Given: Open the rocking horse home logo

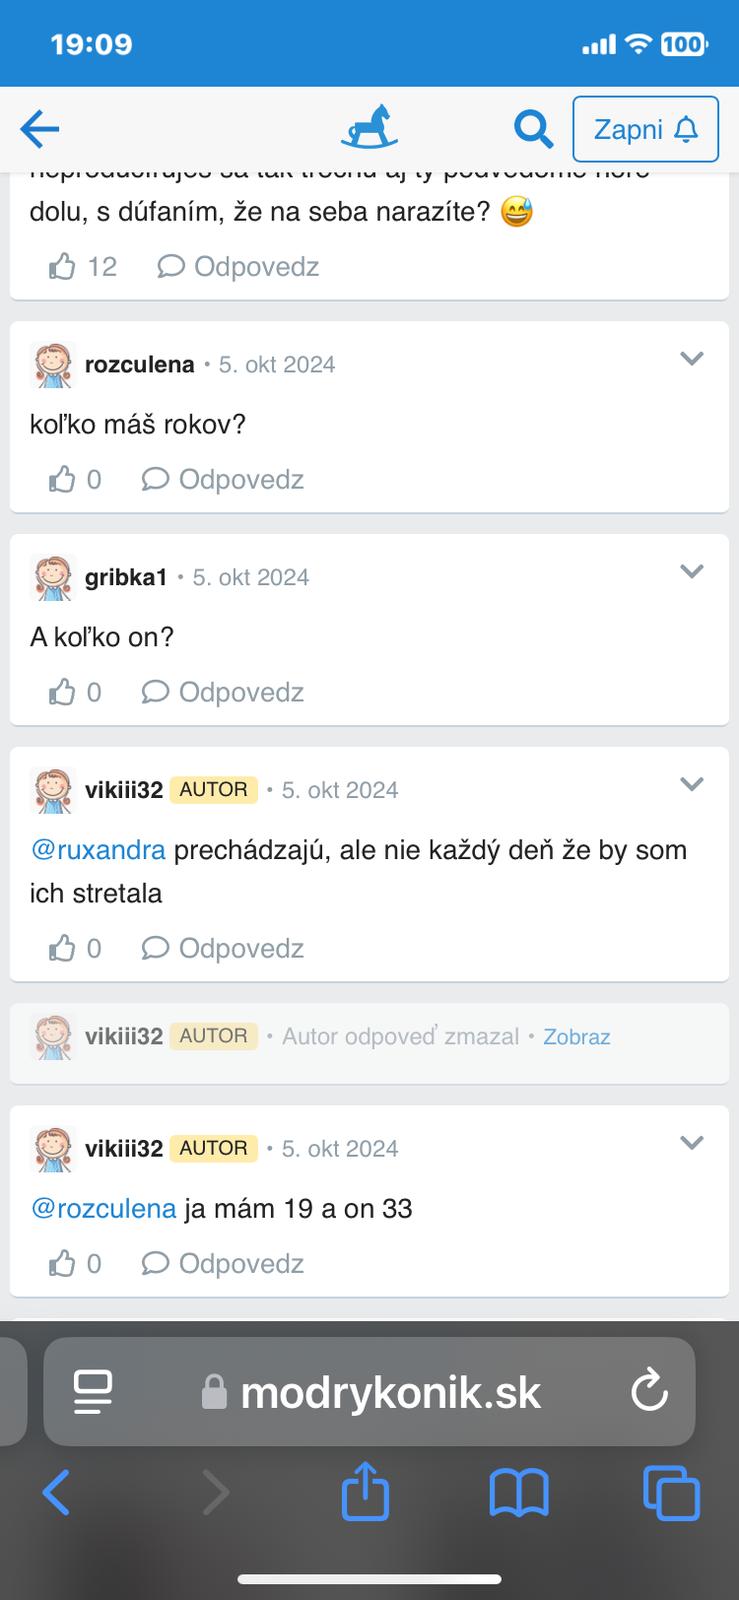Looking at the screenshot, I should pyautogui.click(x=369, y=129).
